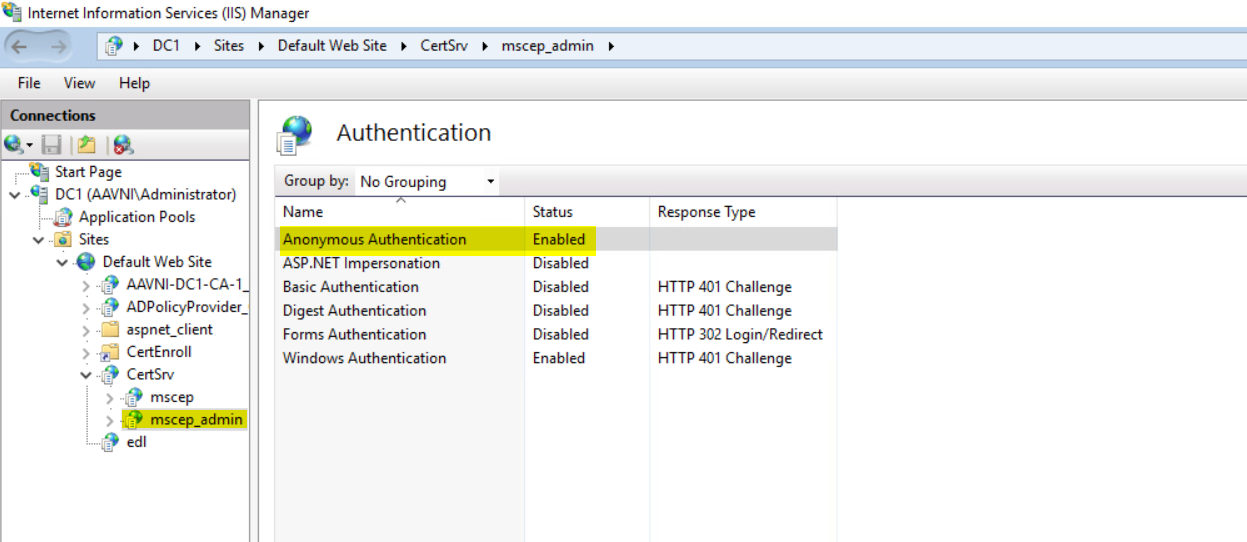Screen dimensions: 1247x542
Task: Select the Windows Authentication row
Action: click(x=364, y=358)
